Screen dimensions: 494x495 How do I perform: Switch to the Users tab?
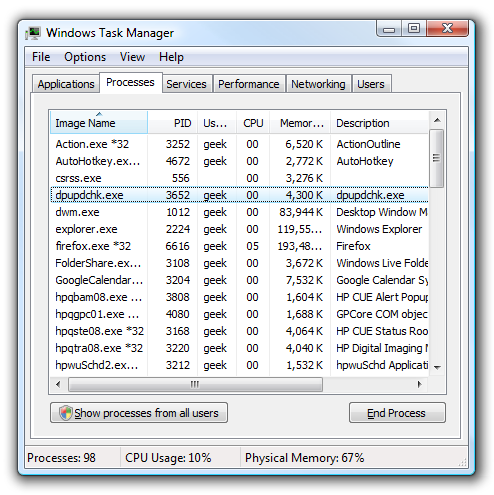pyautogui.click(x=371, y=84)
